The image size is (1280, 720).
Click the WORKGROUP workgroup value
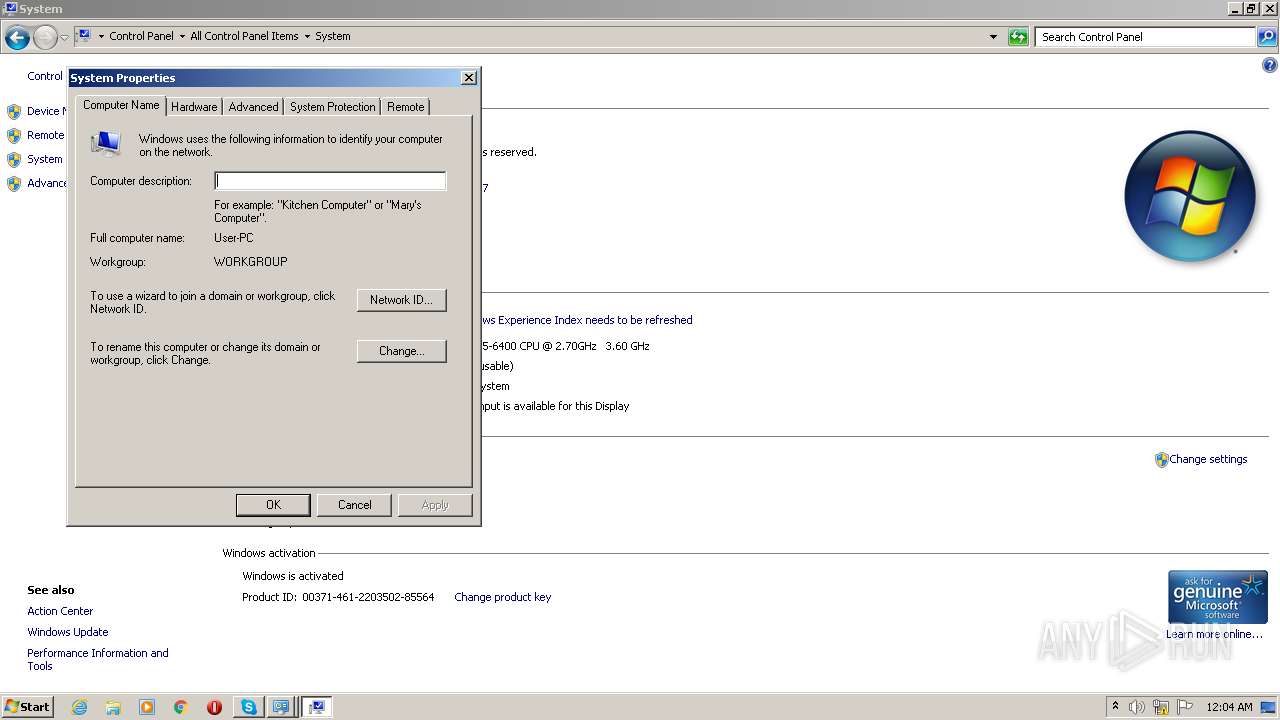pos(250,262)
